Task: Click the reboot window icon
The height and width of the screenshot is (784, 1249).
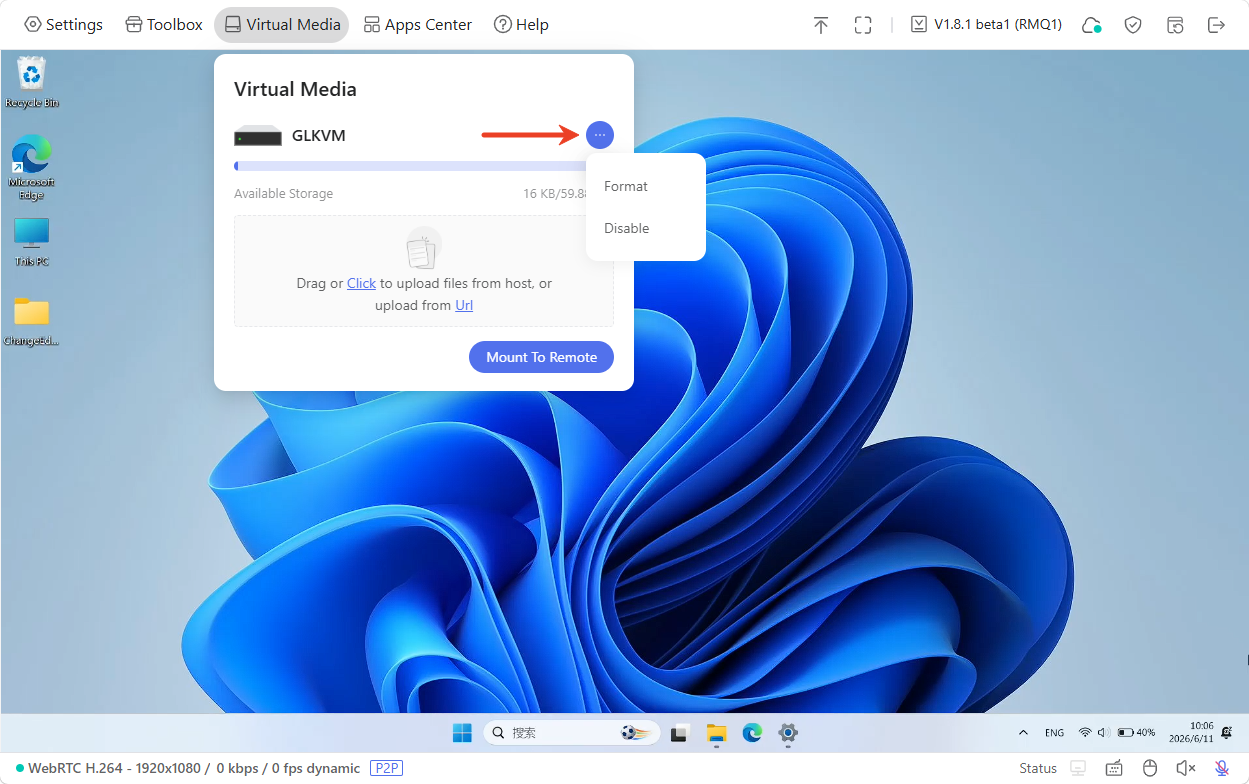Action: click(x=1175, y=25)
